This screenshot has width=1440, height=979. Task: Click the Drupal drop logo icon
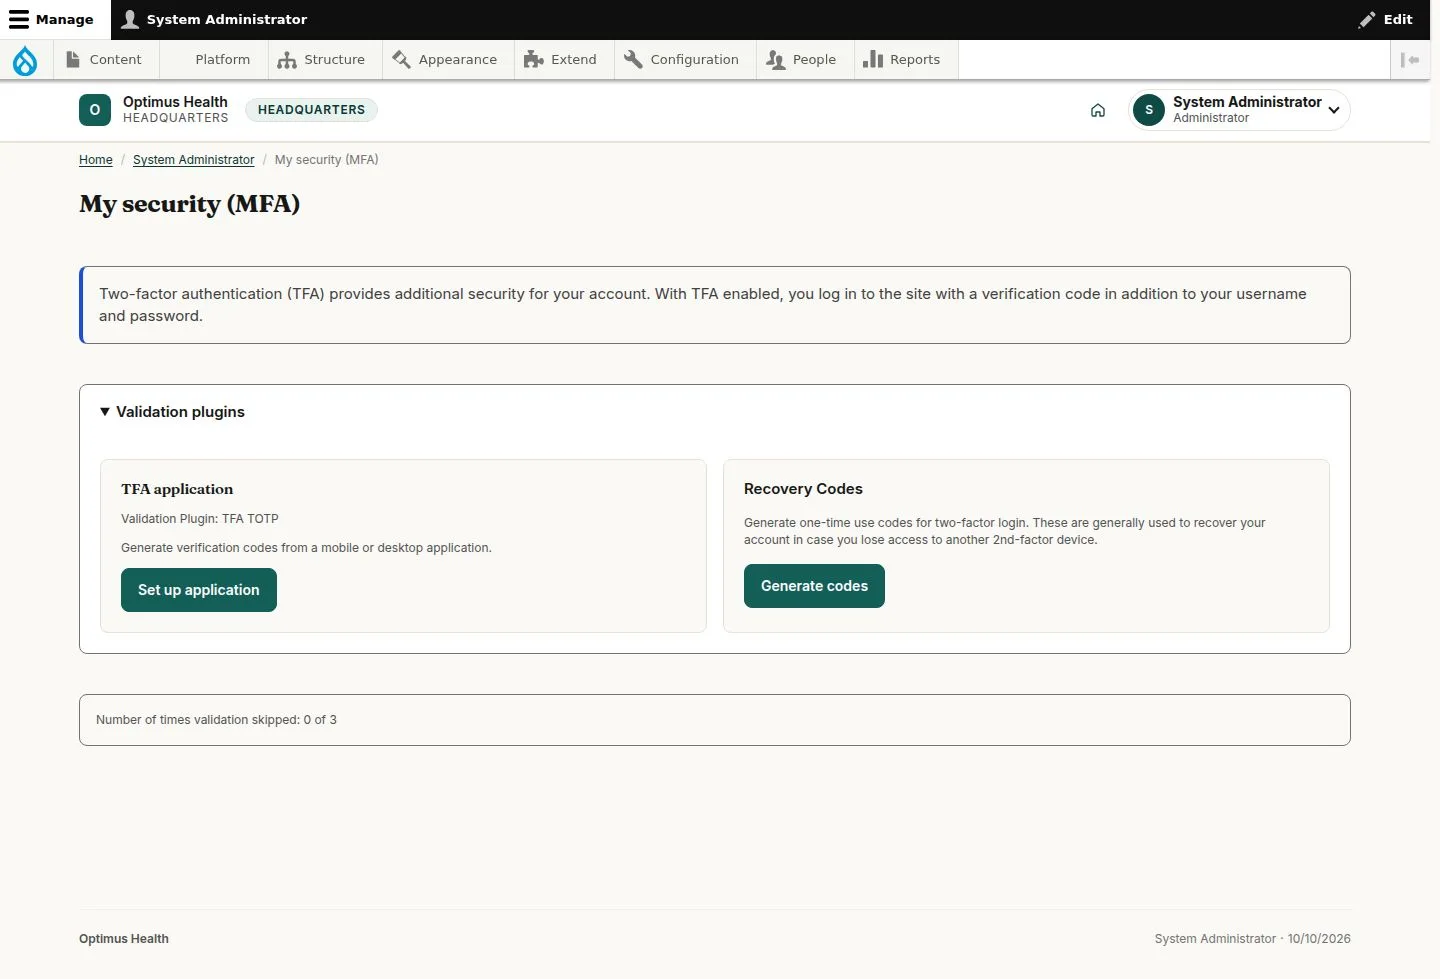coord(25,60)
